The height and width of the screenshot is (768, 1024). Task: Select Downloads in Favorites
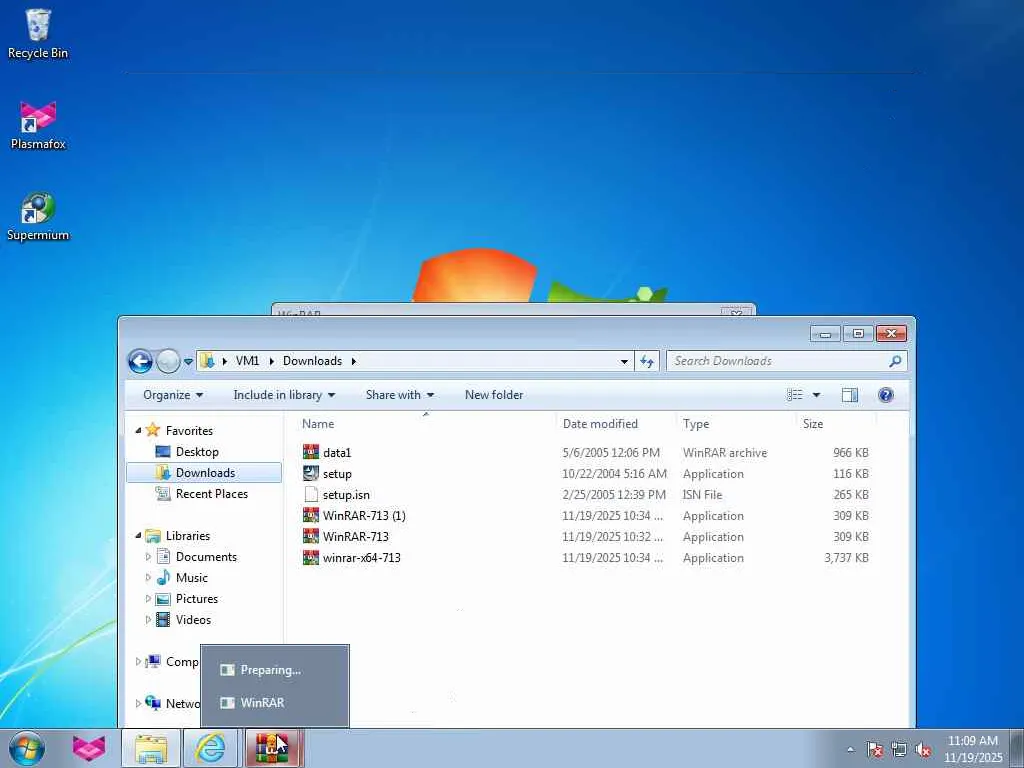[204, 473]
